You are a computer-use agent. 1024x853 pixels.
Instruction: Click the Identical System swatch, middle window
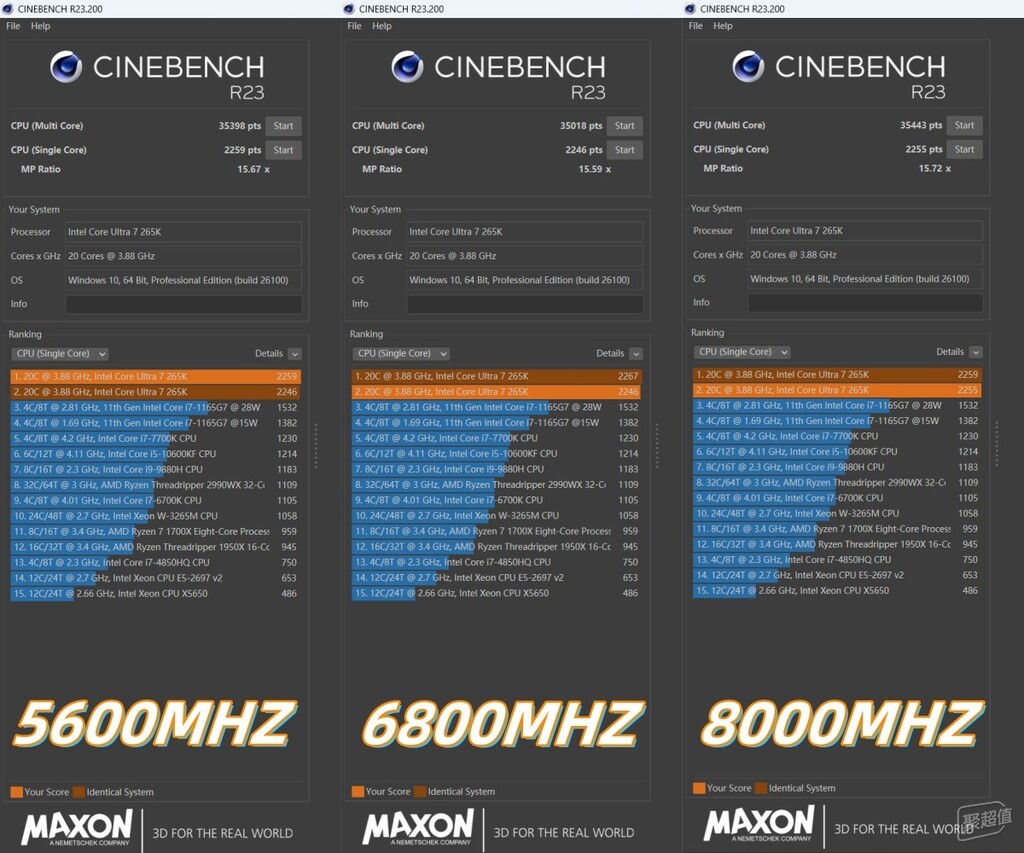click(x=419, y=792)
